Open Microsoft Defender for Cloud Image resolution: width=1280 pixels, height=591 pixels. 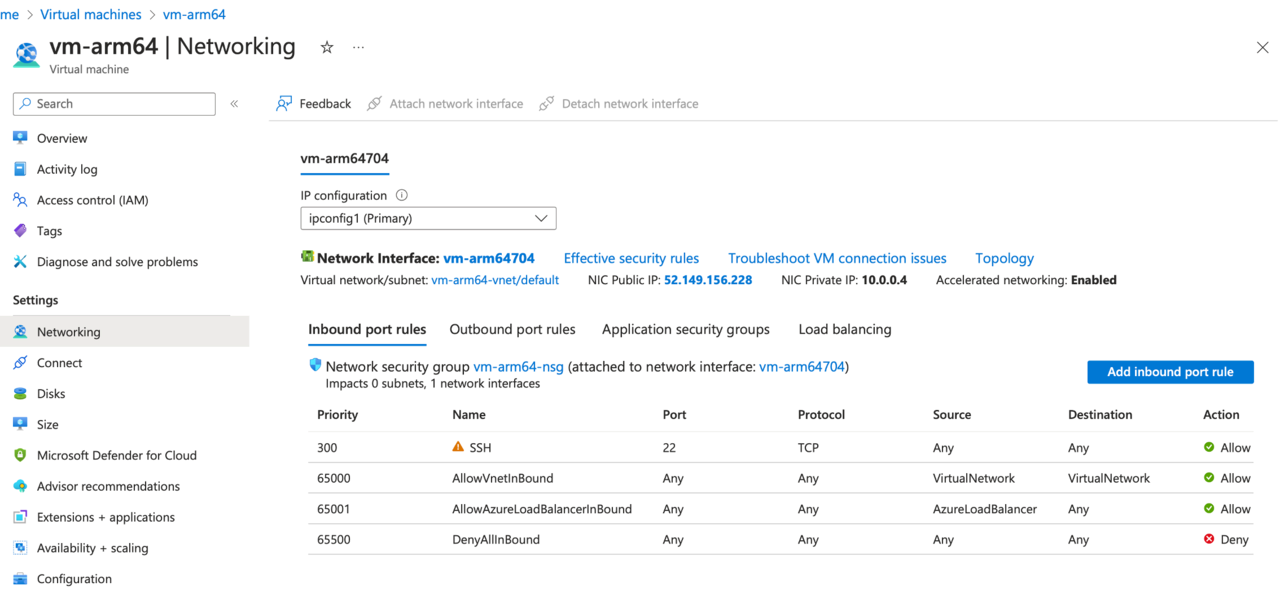coord(116,455)
